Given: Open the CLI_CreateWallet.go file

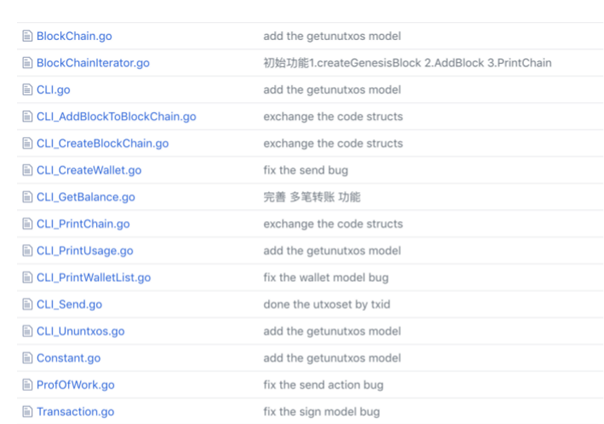Looking at the screenshot, I should 89,170.
